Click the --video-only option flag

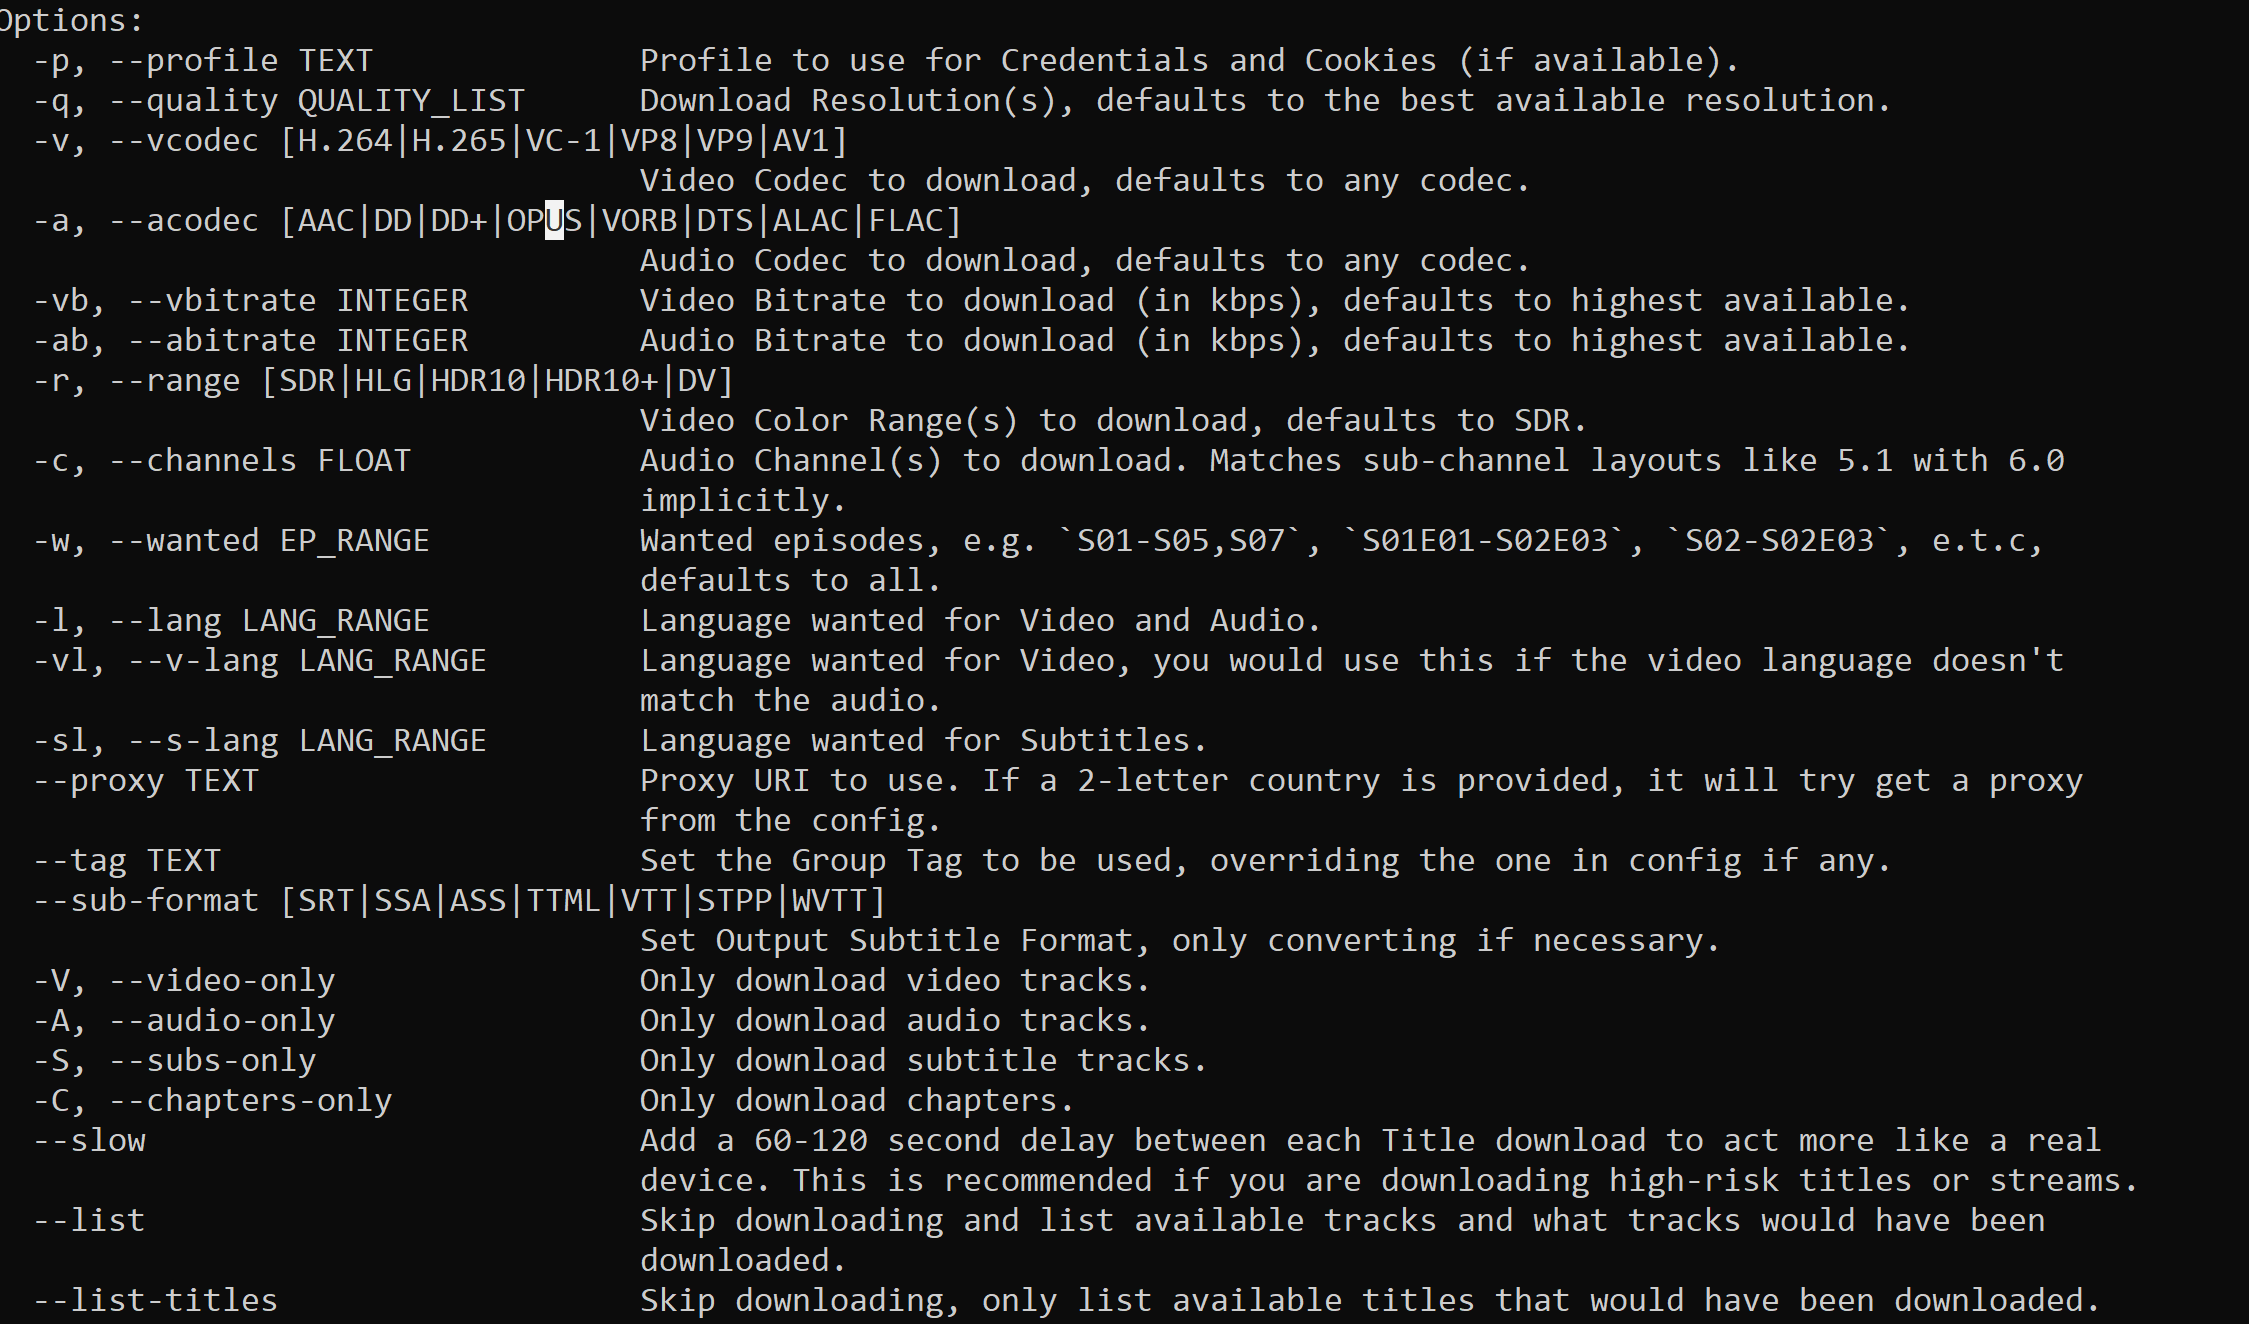(222, 980)
